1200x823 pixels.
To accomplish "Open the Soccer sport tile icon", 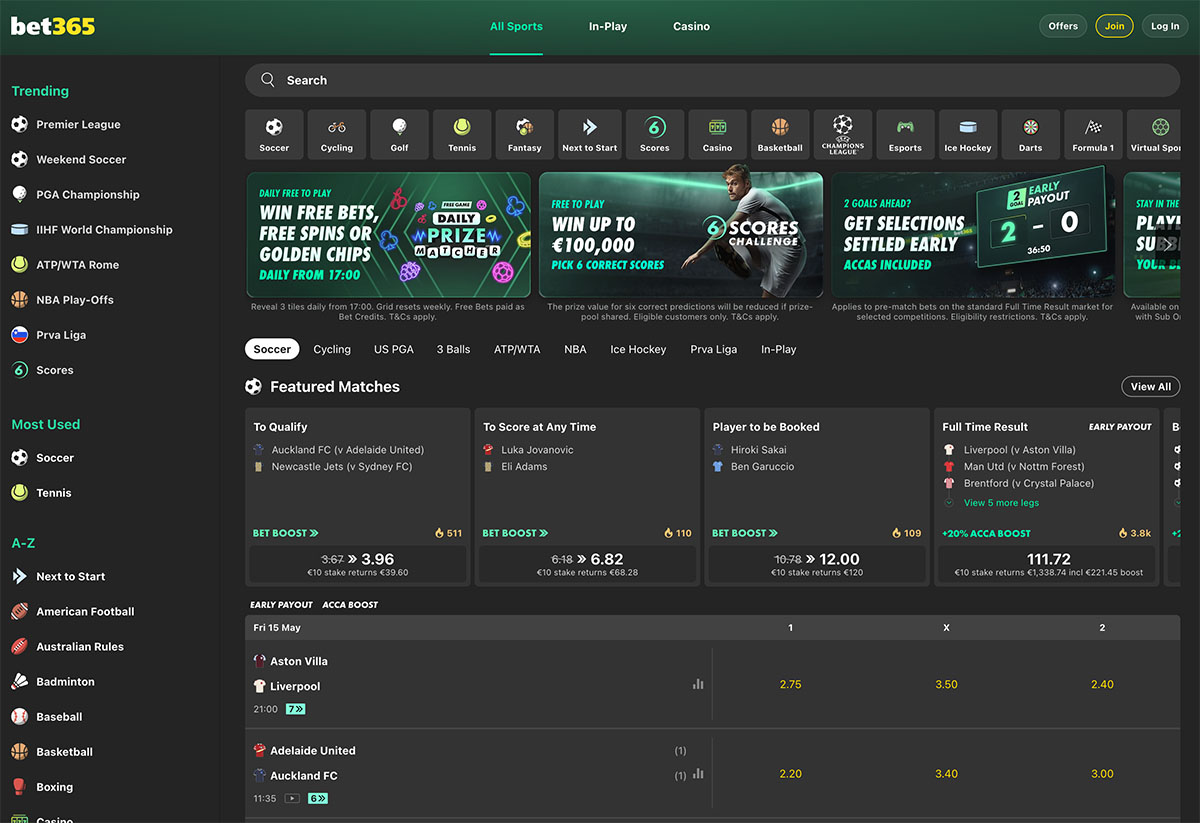I will [274, 127].
